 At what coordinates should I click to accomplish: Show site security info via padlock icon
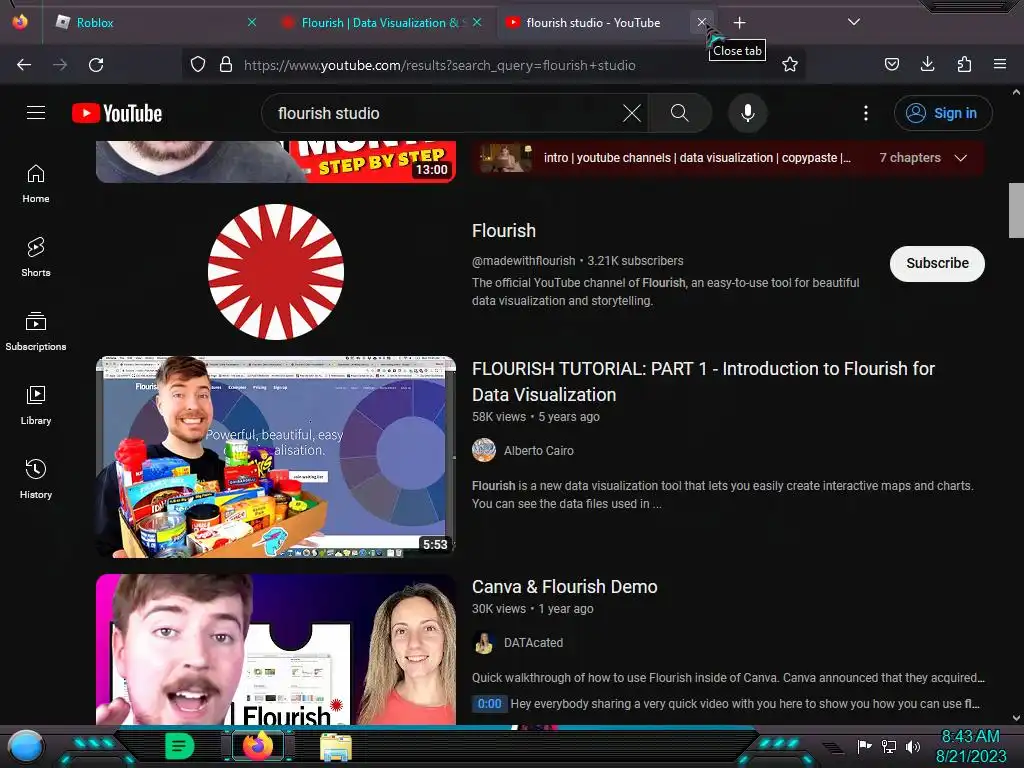point(226,65)
